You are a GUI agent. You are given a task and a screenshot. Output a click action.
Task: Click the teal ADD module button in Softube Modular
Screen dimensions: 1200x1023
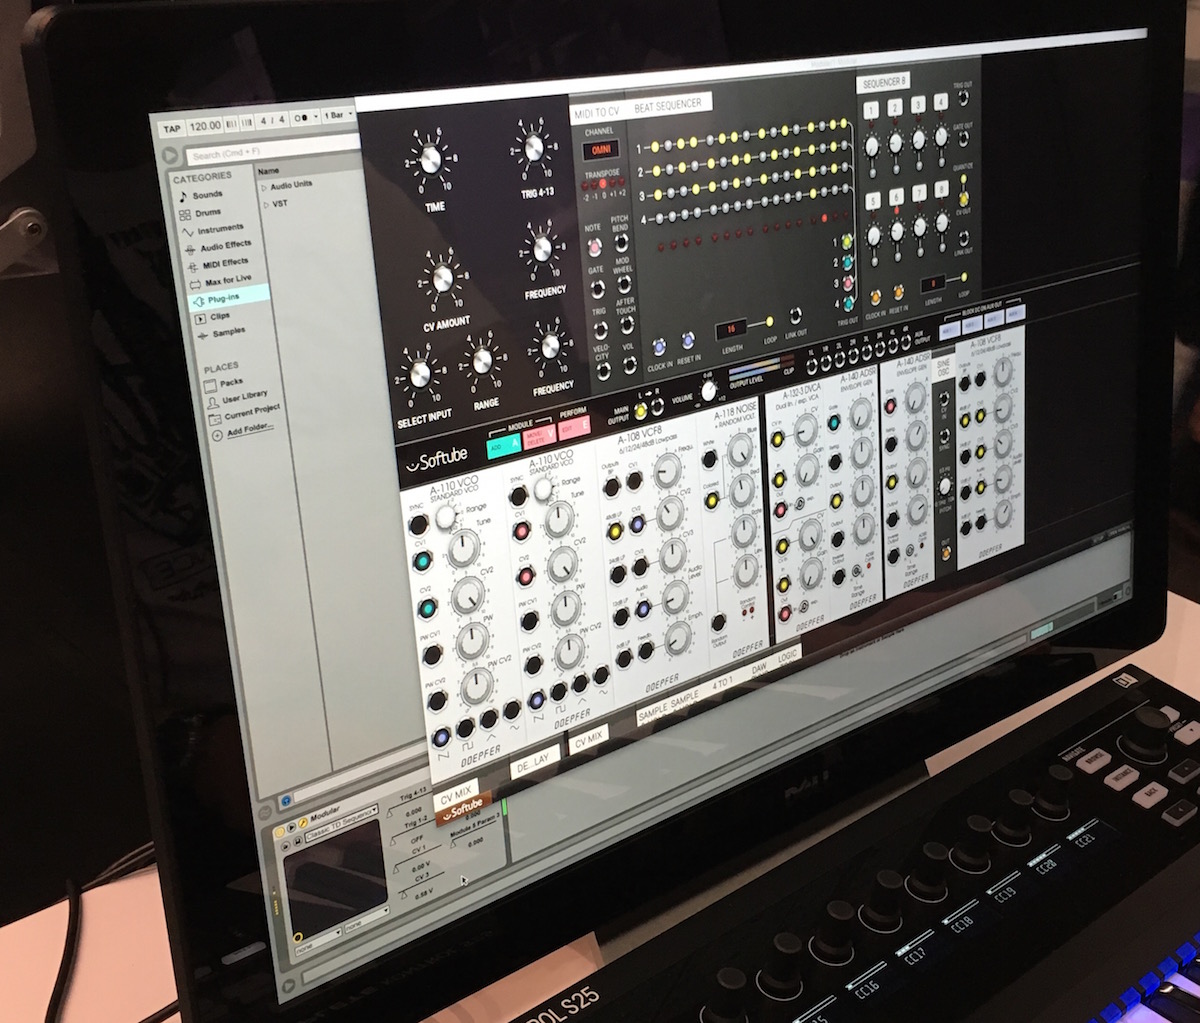501,447
